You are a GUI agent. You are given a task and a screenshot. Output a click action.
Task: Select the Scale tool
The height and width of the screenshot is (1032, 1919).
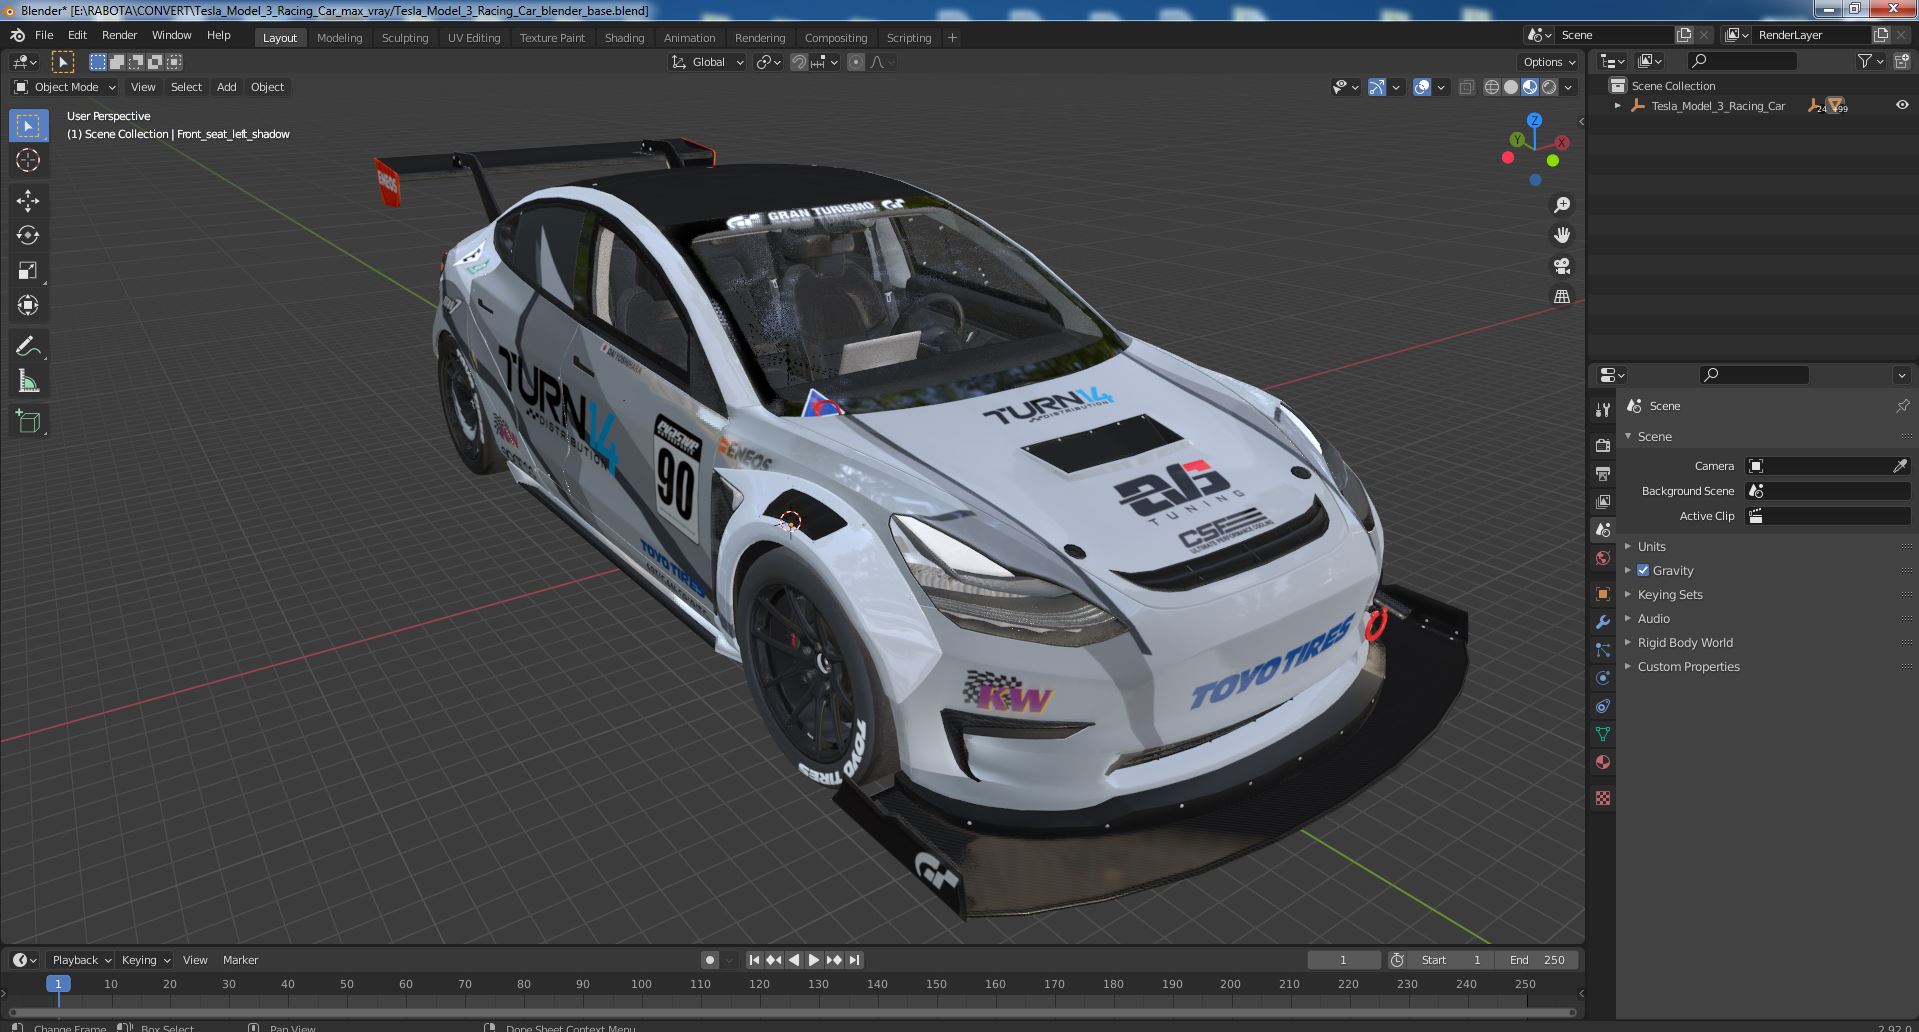pos(28,270)
